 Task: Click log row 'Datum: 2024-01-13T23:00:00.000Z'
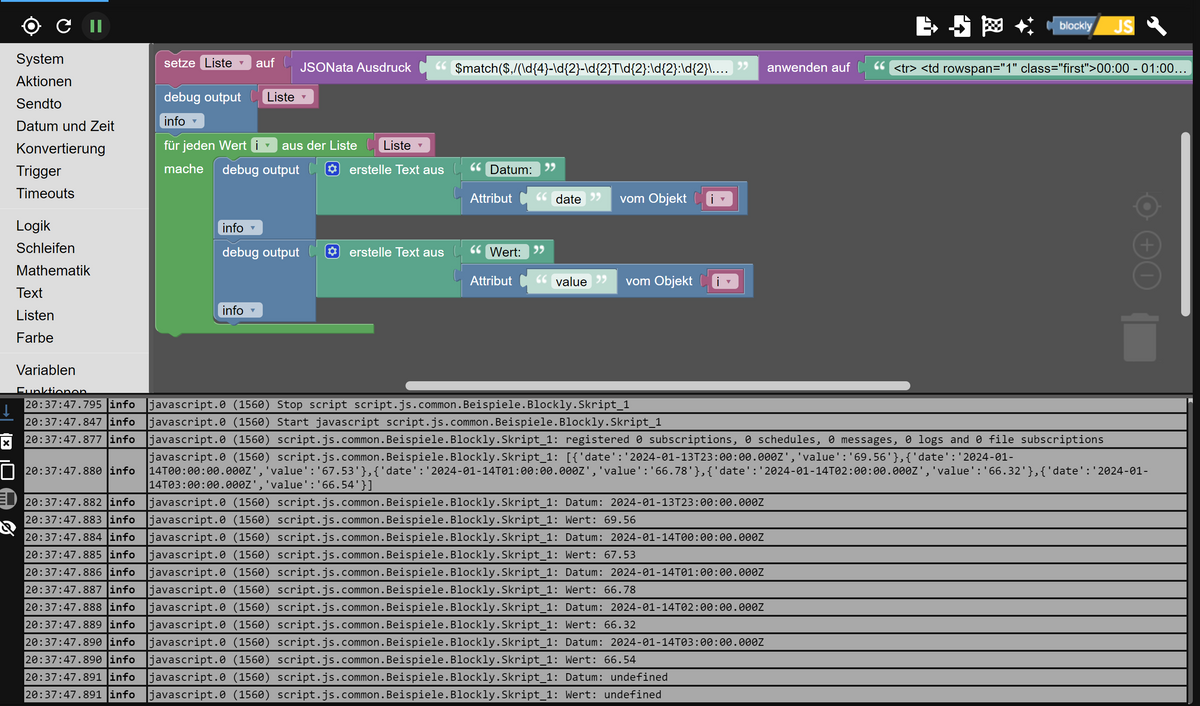pyautogui.click(x=606, y=502)
